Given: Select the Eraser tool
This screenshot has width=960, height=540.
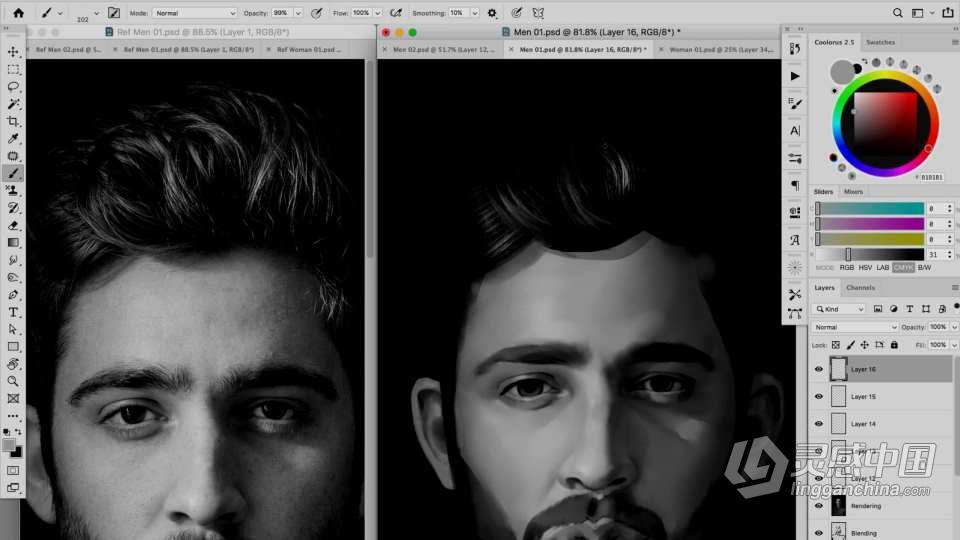Looking at the screenshot, I should [x=13, y=225].
